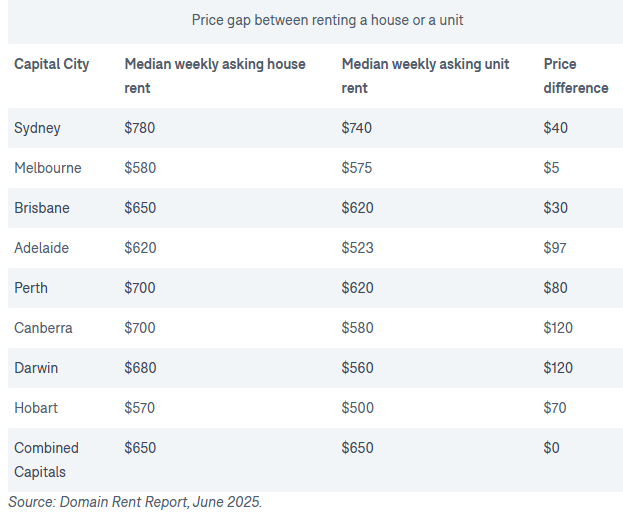Select the Adelaide city cell

(x=42, y=248)
